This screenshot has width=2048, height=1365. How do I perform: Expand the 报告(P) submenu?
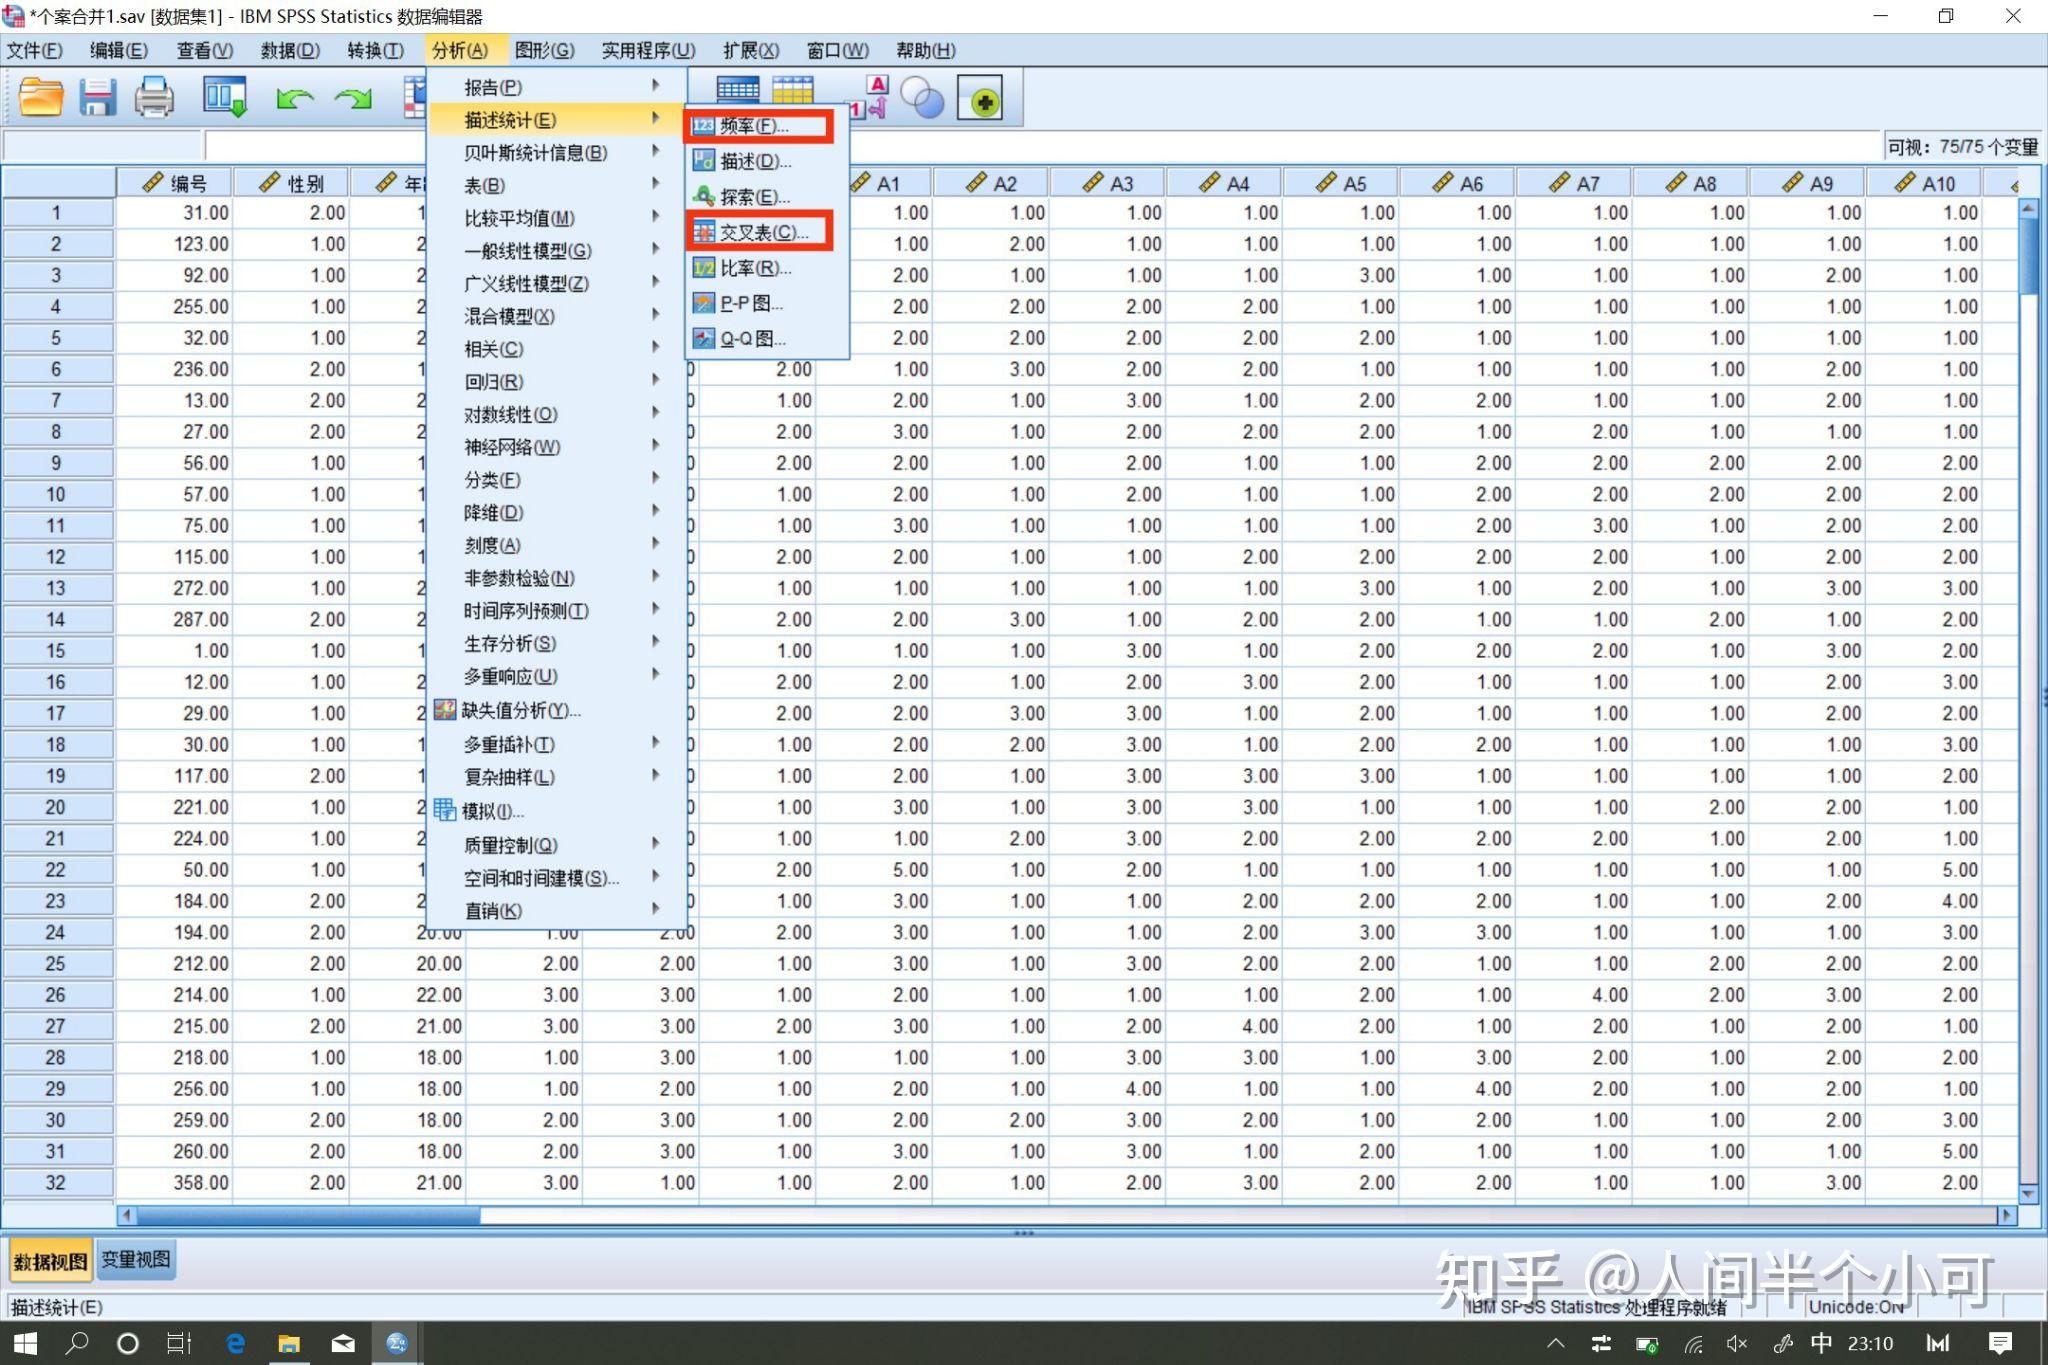pyautogui.click(x=556, y=87)
